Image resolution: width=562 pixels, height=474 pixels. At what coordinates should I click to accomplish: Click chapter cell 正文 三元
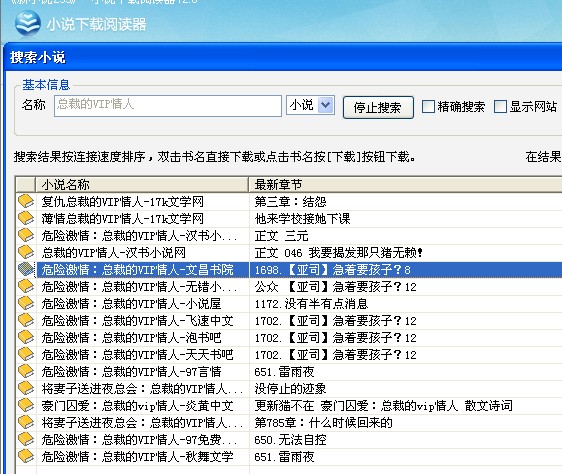point(281,236)
